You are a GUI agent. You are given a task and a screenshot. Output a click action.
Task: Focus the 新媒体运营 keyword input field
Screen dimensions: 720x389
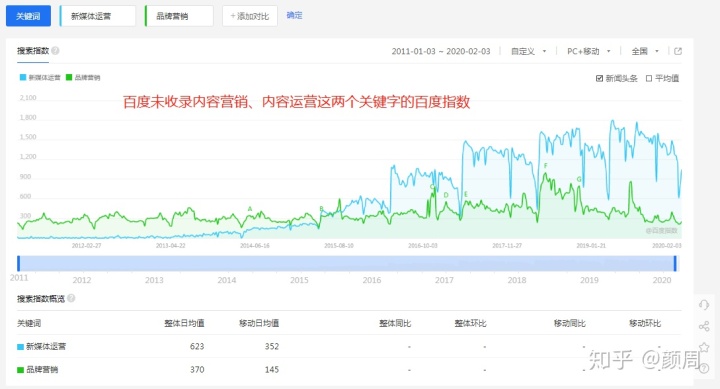pyautogui.click(x=98, y=16)
